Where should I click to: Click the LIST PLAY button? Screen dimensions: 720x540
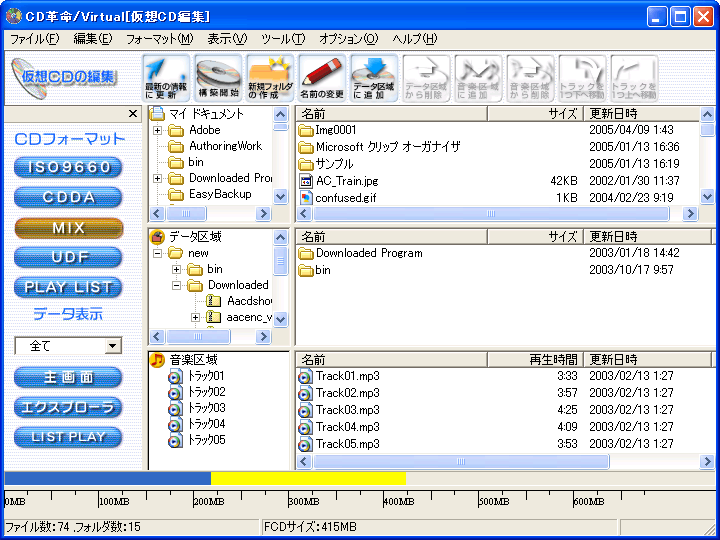click(x=68, y=437)
